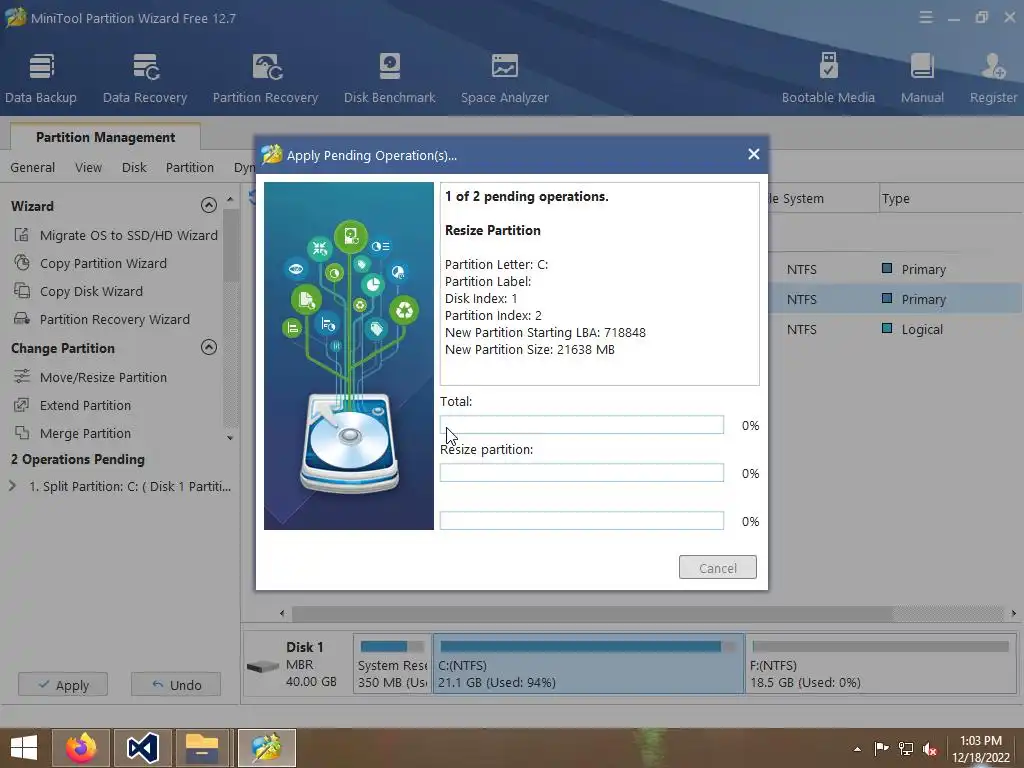Select Partition Management tab
The width and height of the screenshot is (1024, 768).
coord(105,137)
